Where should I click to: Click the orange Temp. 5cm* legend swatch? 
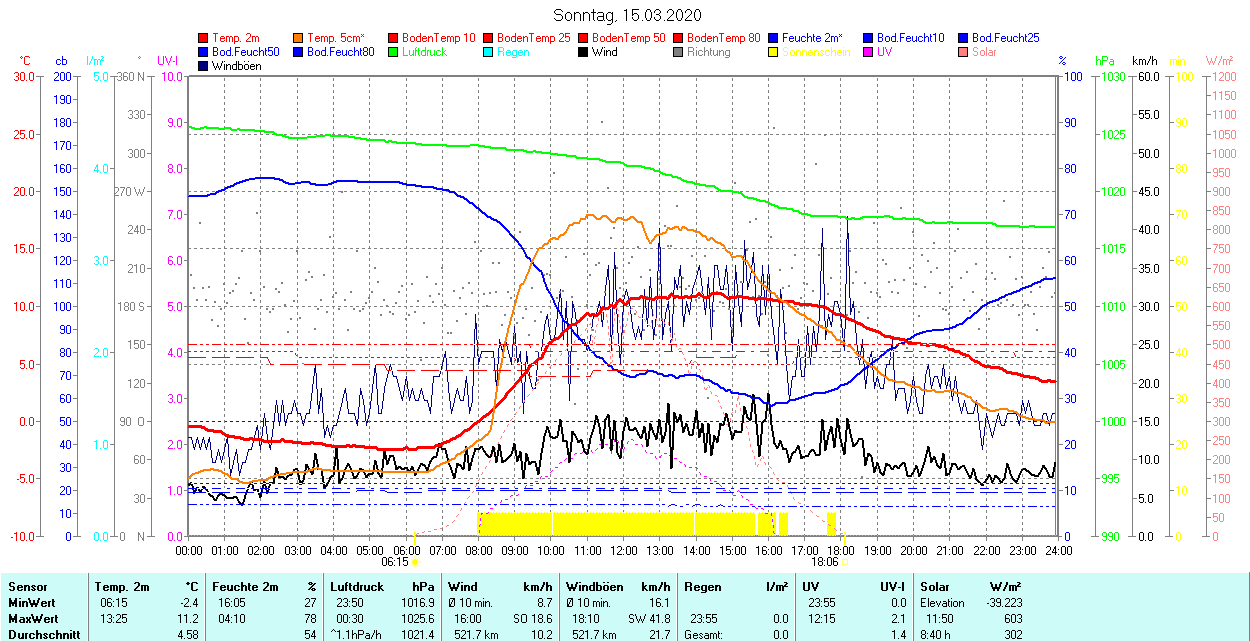click(x=299, y=38)
